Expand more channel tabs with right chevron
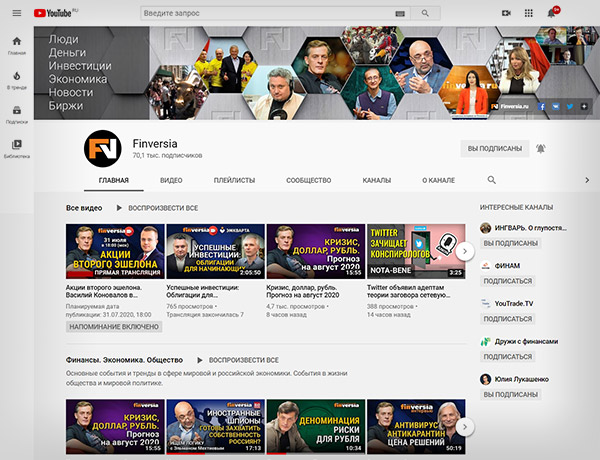This screenshot has height=460, width=600. tap(587, 180)
